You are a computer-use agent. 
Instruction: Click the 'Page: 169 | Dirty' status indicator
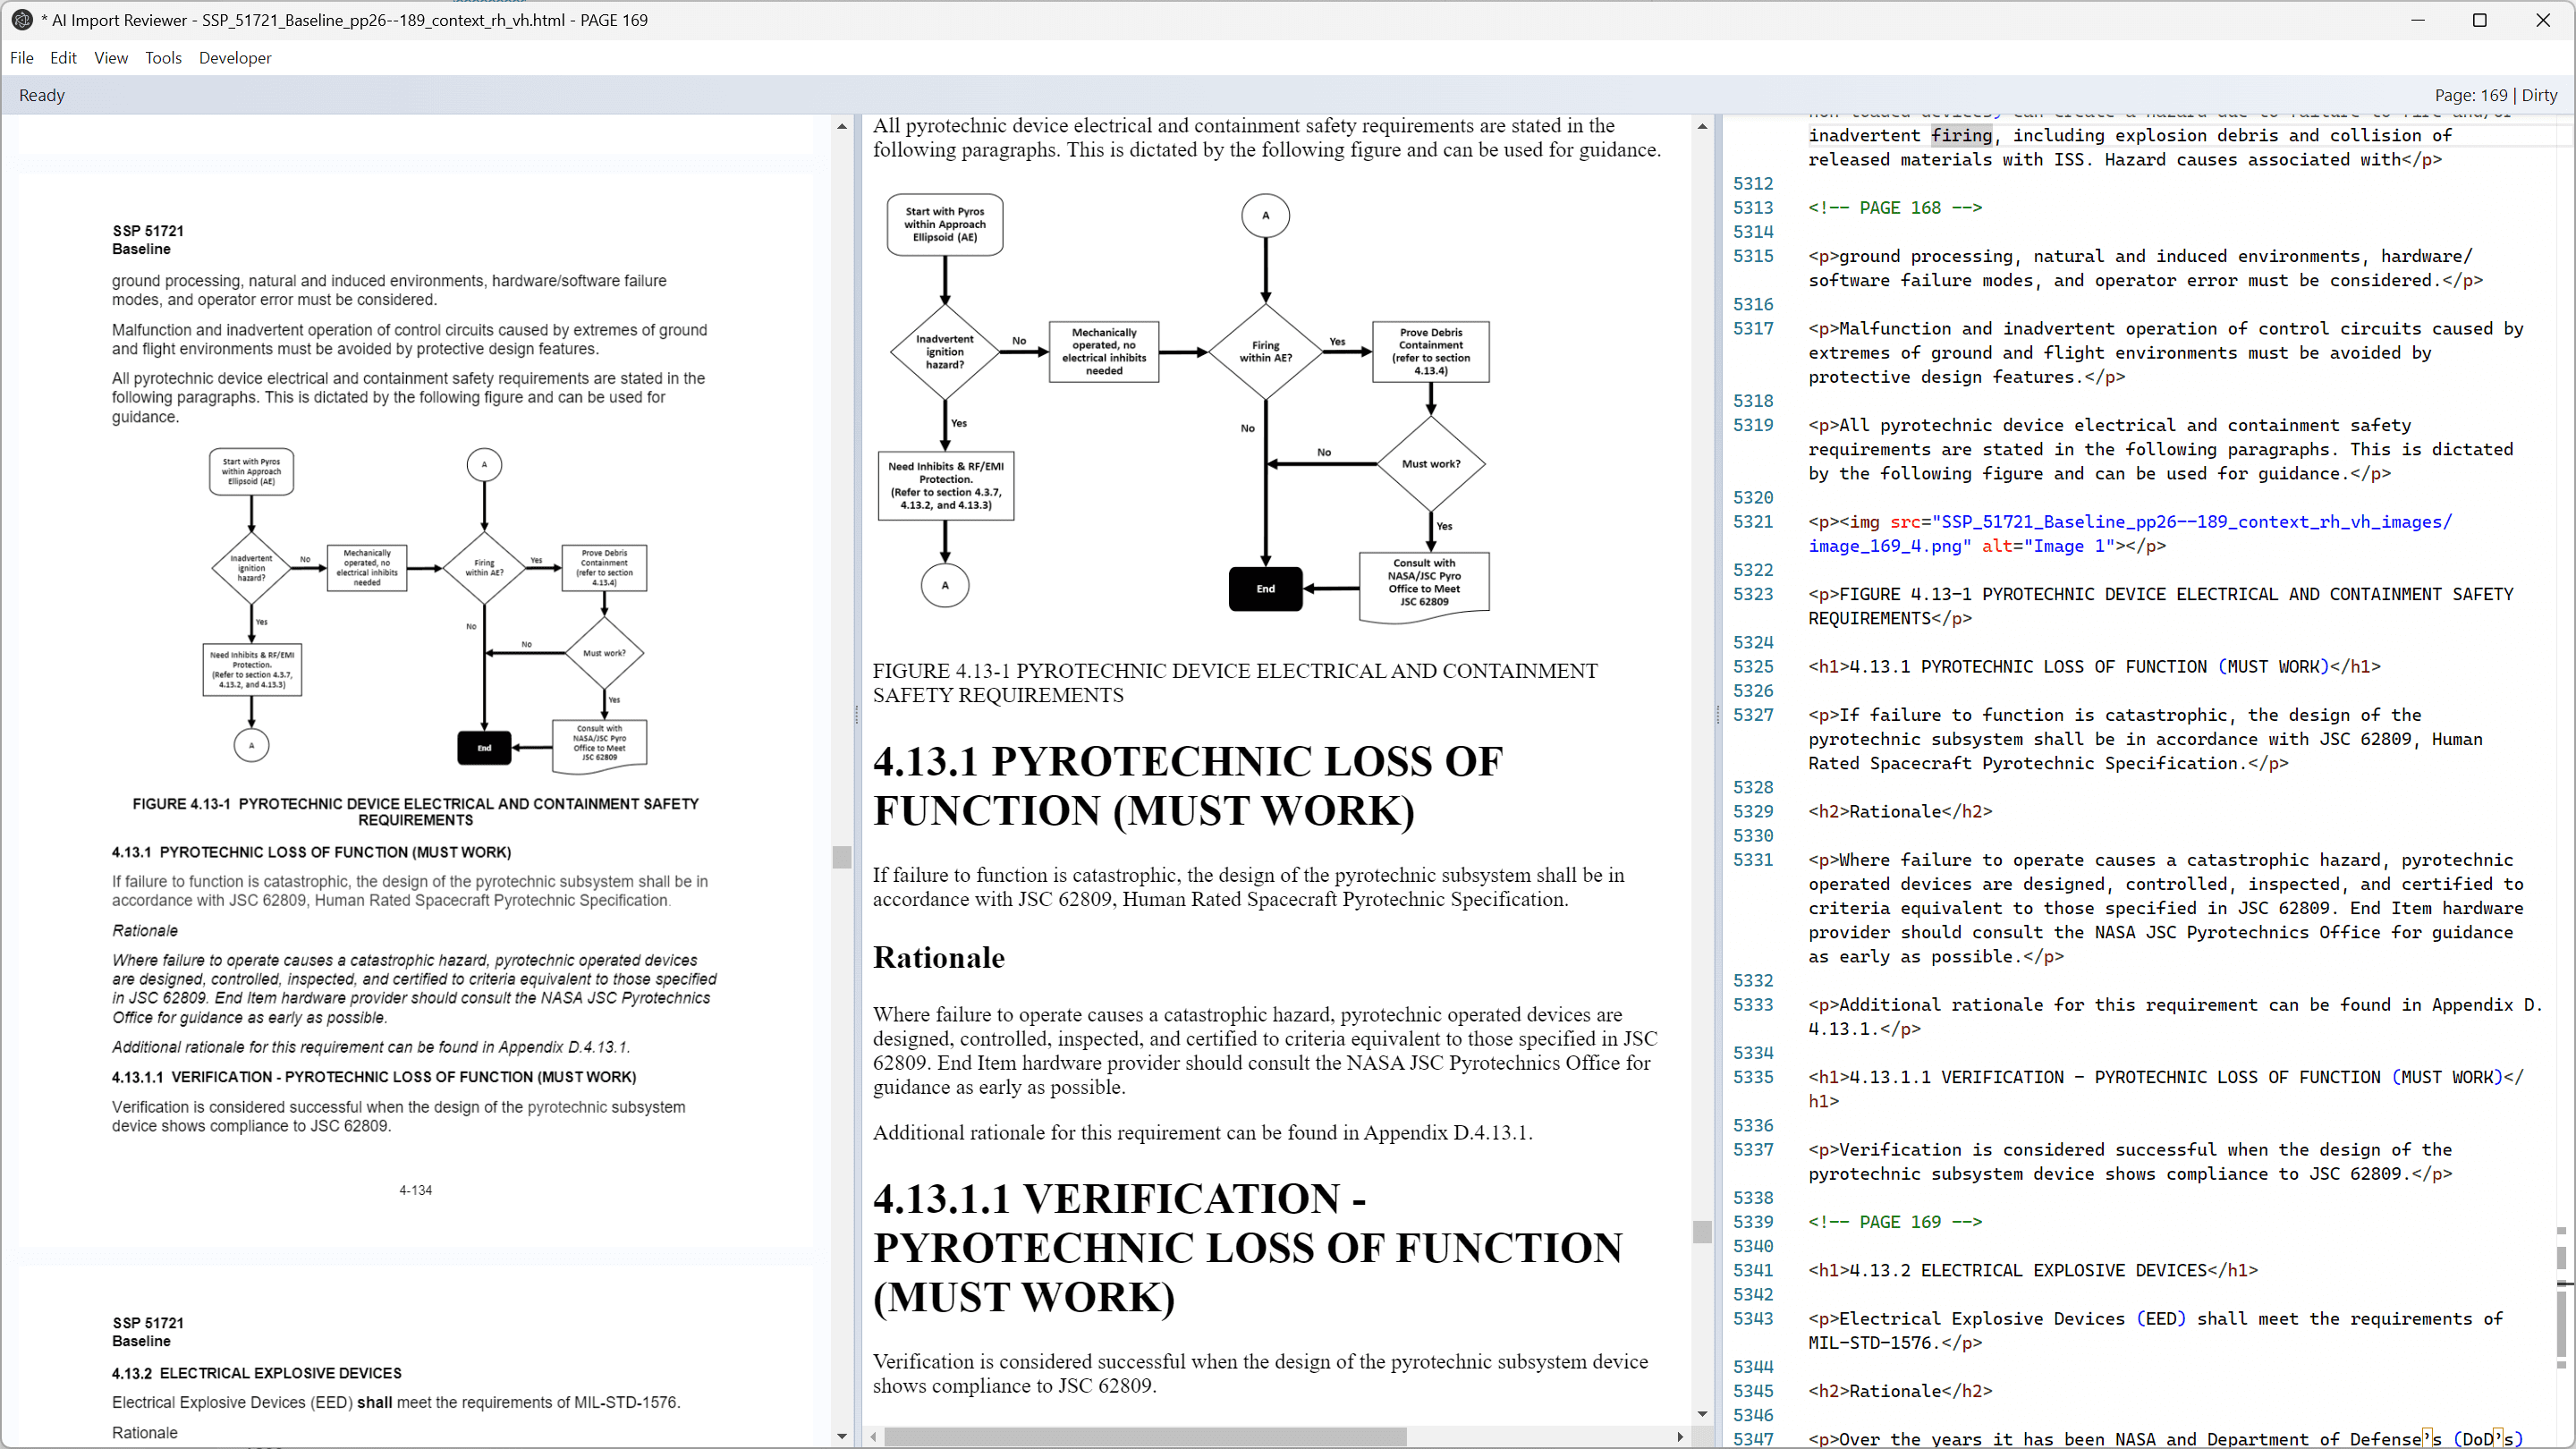[x=2495, y=95]
